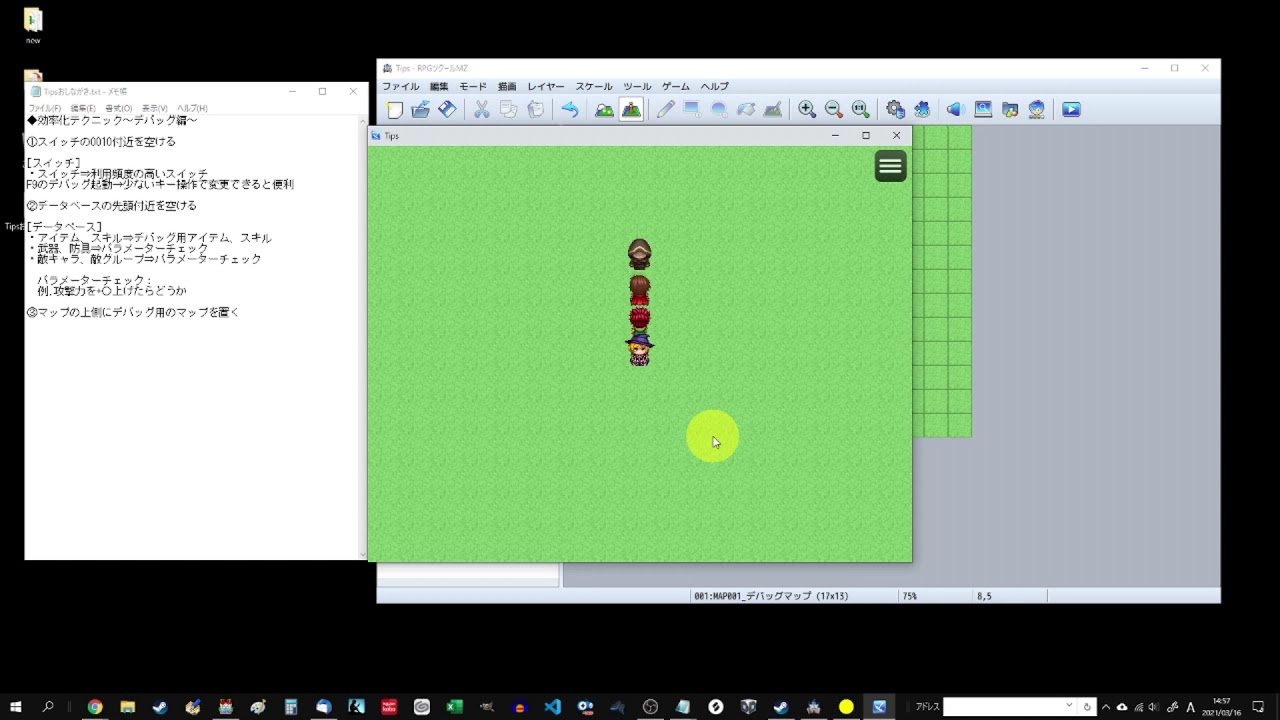This screenshot has width=1280, height=720.
Task: Click the taskbar search magnifier
Action: [48, 707]
